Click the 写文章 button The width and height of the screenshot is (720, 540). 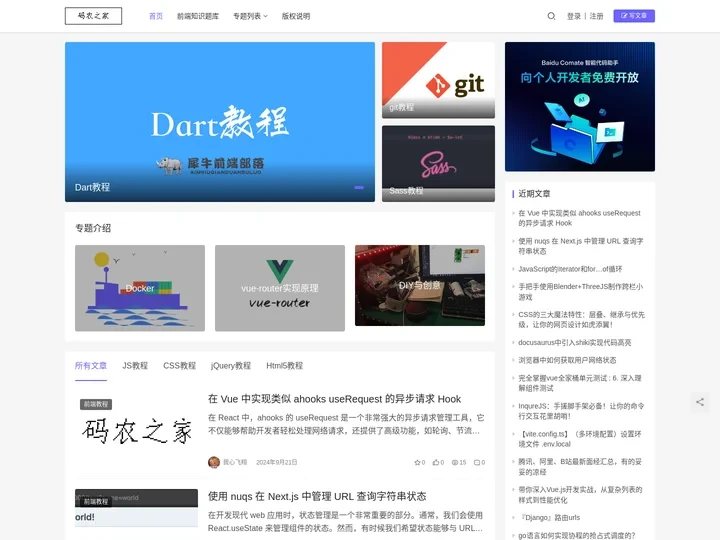634,16
